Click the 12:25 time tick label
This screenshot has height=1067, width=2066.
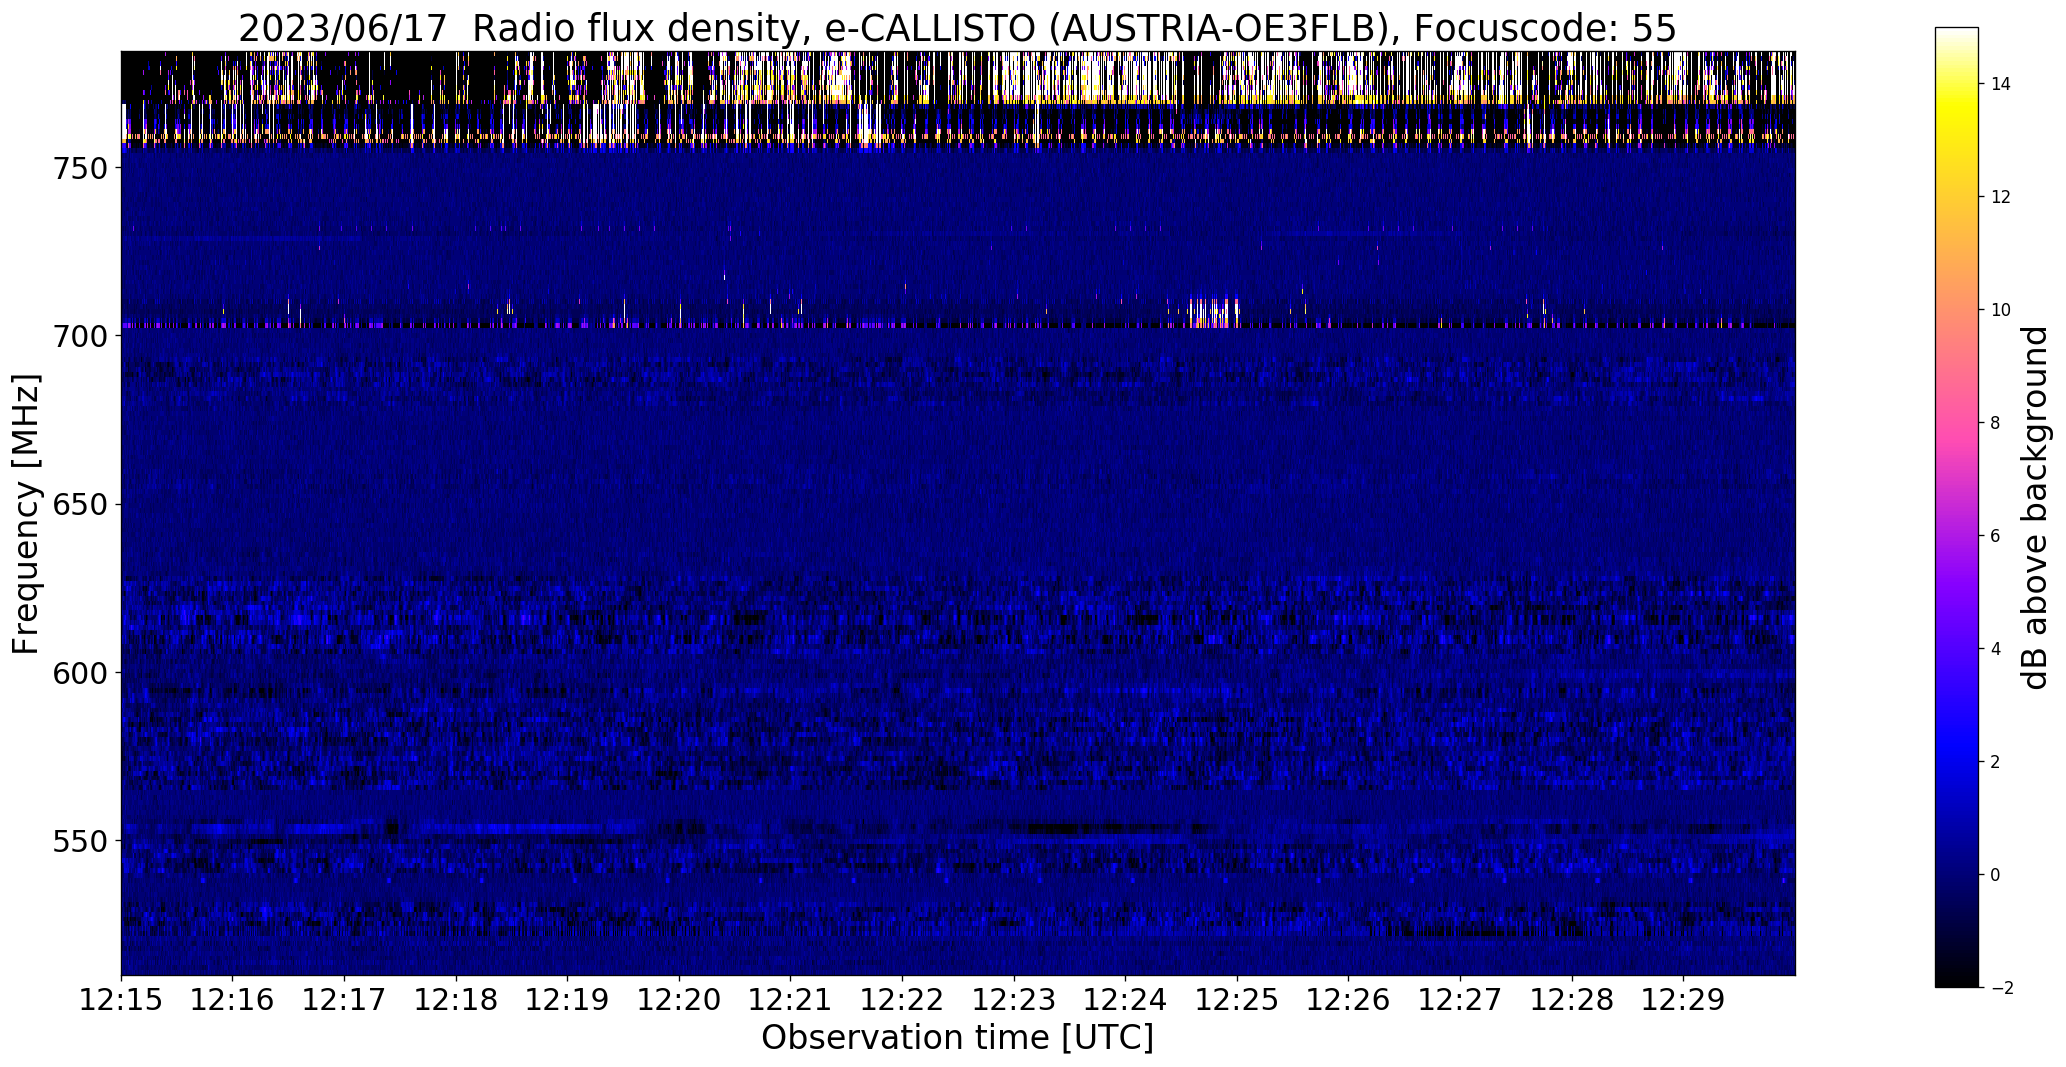(x=1238, y=999)
